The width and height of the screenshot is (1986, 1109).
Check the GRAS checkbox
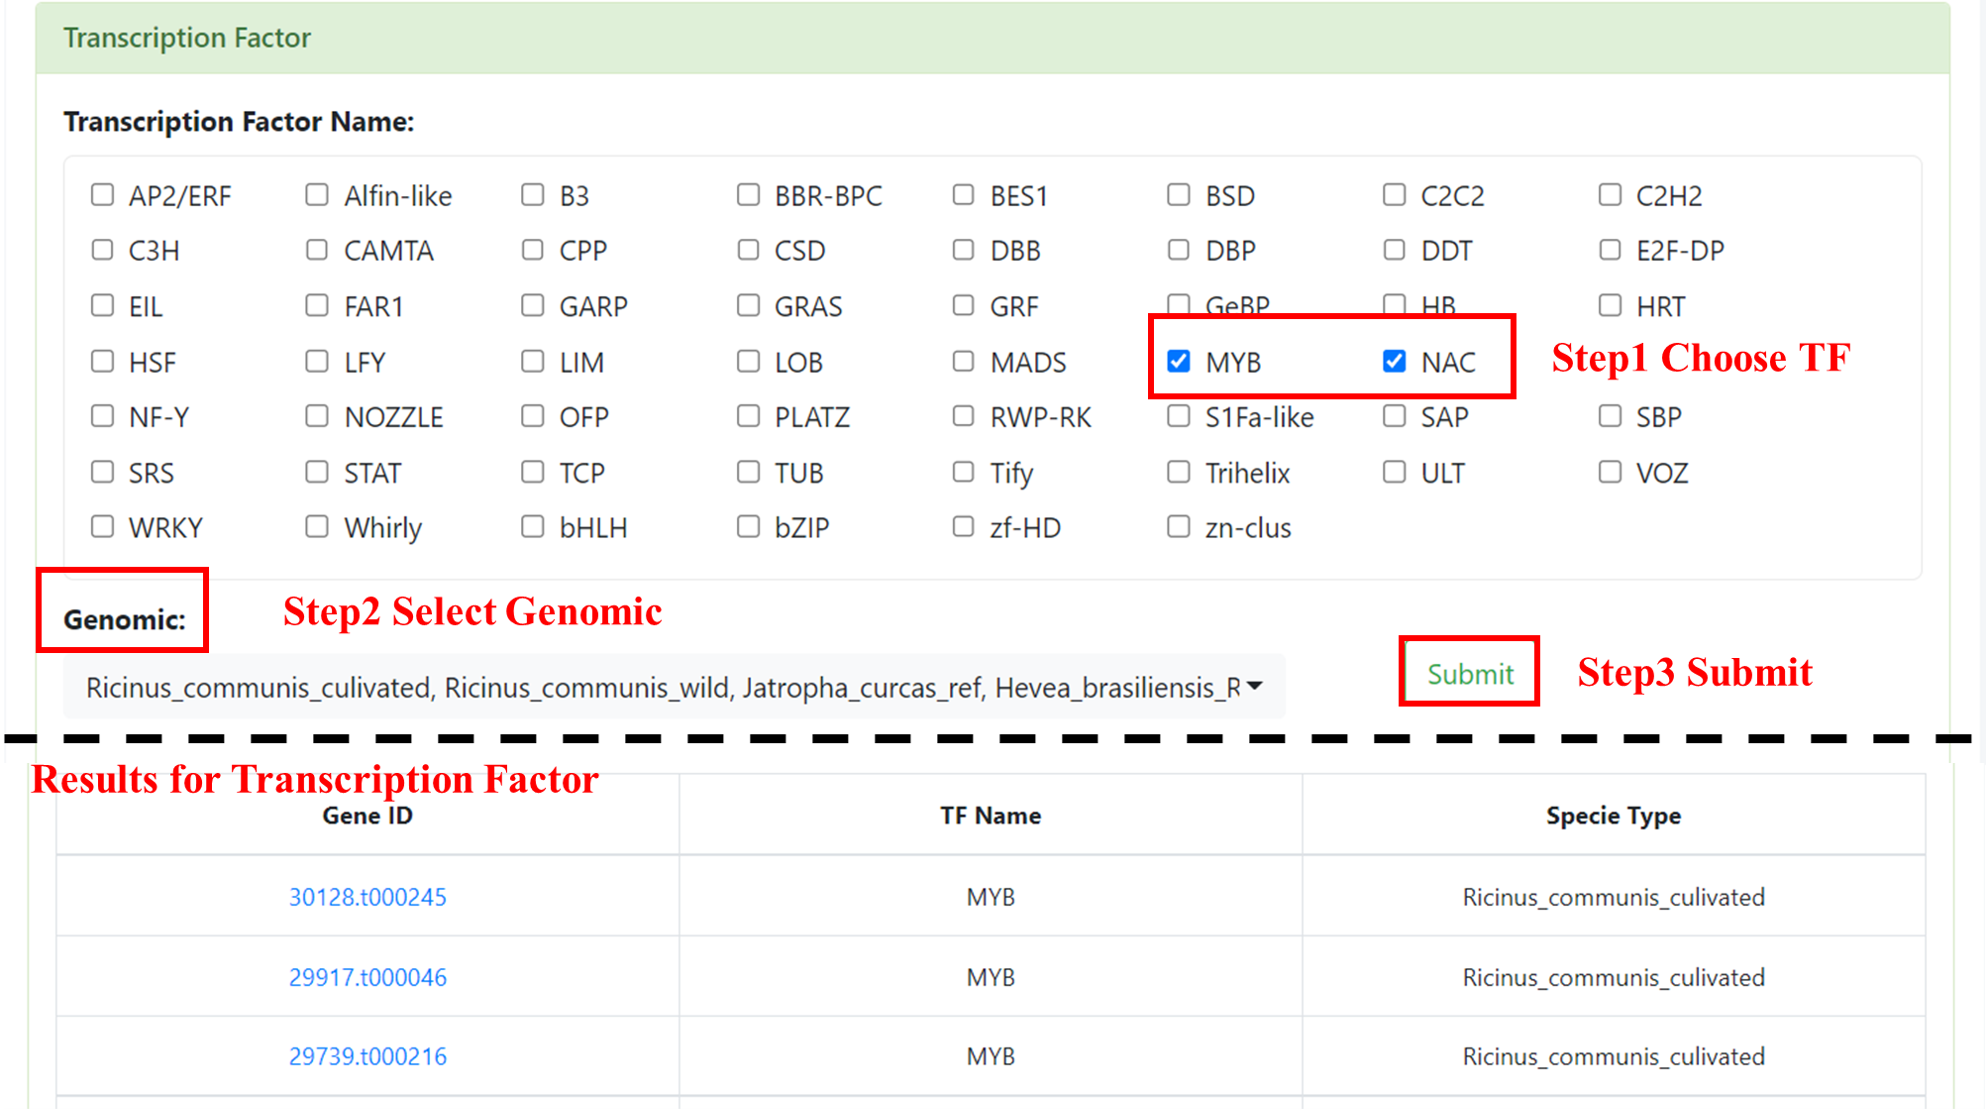(x=748, y=305)
